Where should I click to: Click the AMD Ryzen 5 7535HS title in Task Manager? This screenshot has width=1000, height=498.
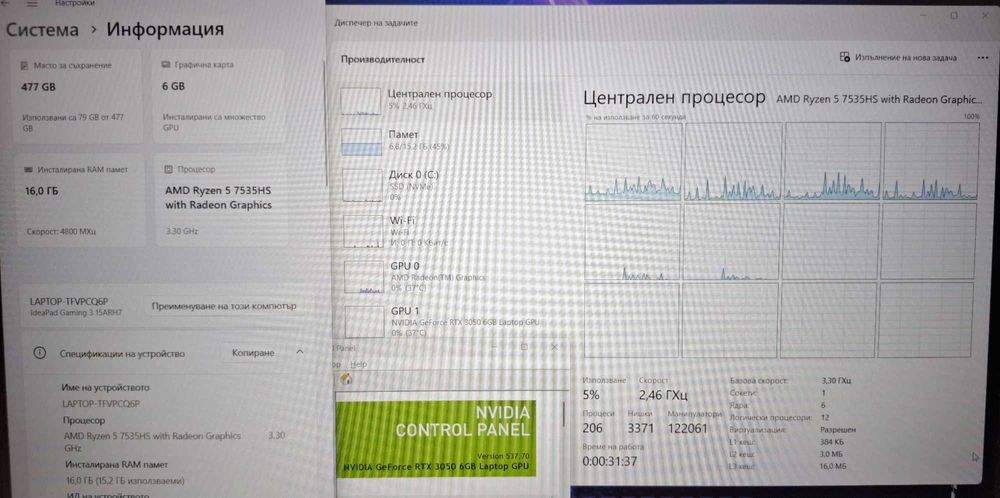click(879, 99)
